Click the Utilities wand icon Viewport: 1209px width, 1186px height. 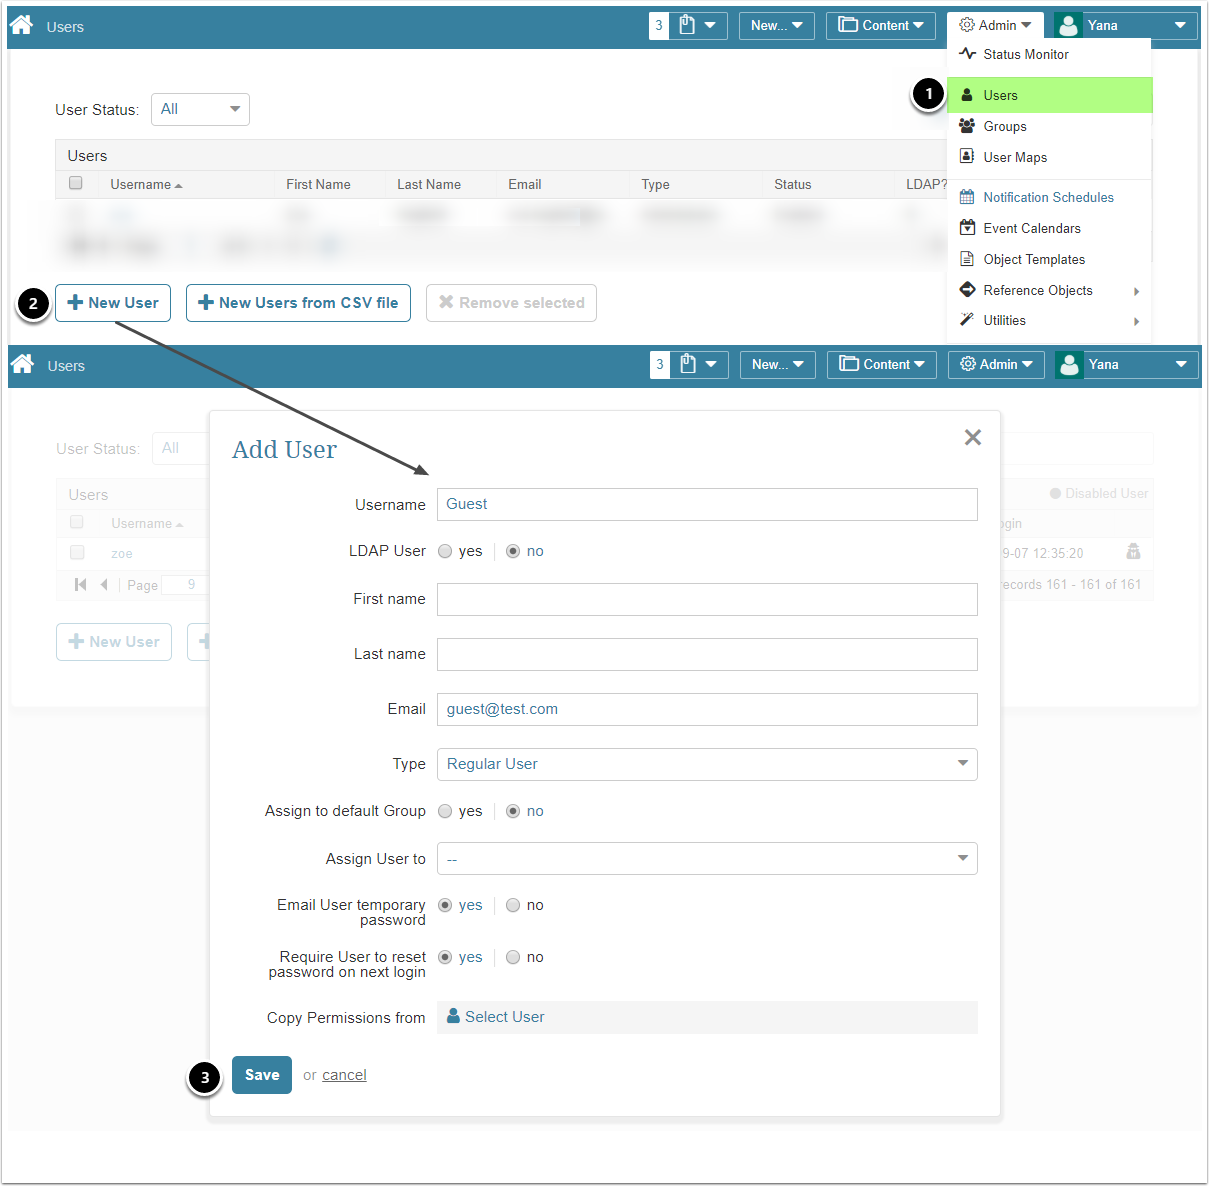point(967,320)
